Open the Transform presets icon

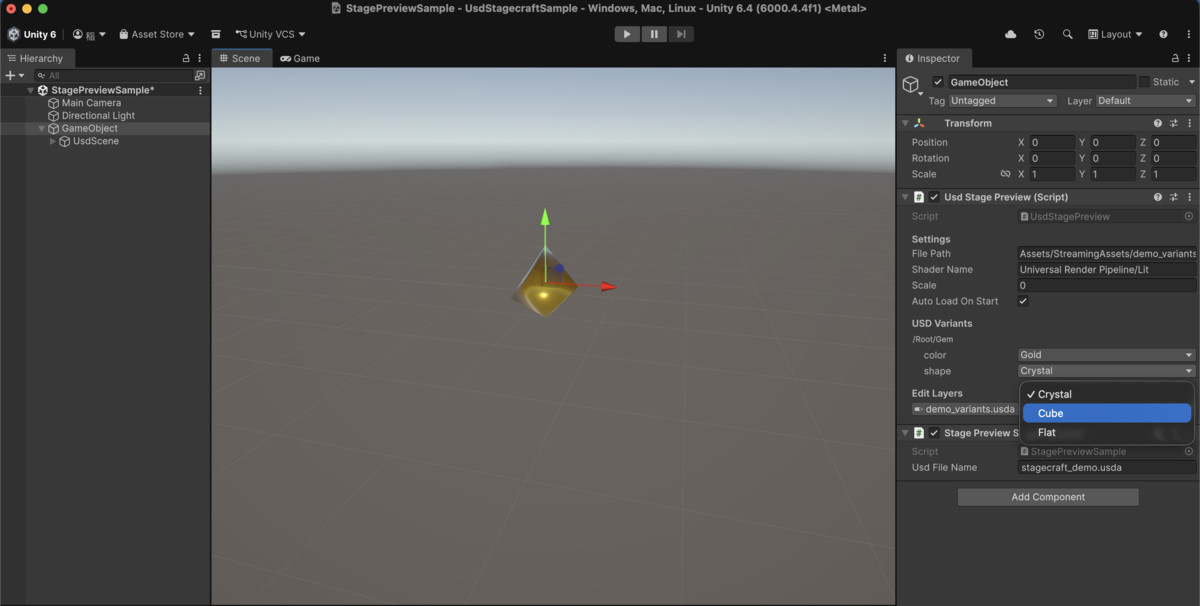[x=1174, y=123]
